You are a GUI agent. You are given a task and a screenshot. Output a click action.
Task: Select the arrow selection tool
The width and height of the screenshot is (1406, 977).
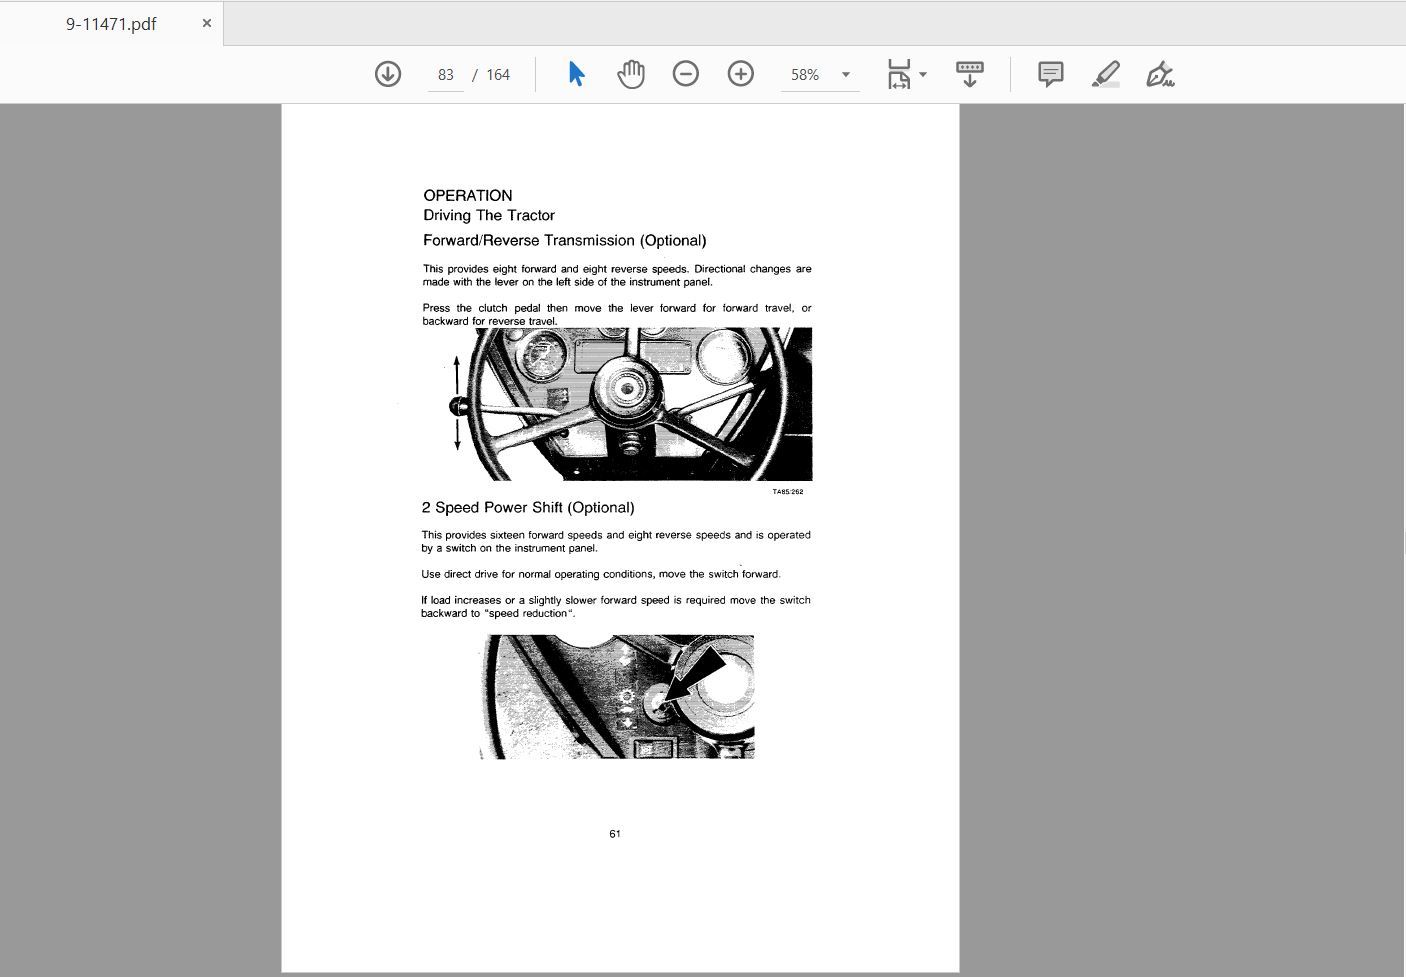[576, 74]
